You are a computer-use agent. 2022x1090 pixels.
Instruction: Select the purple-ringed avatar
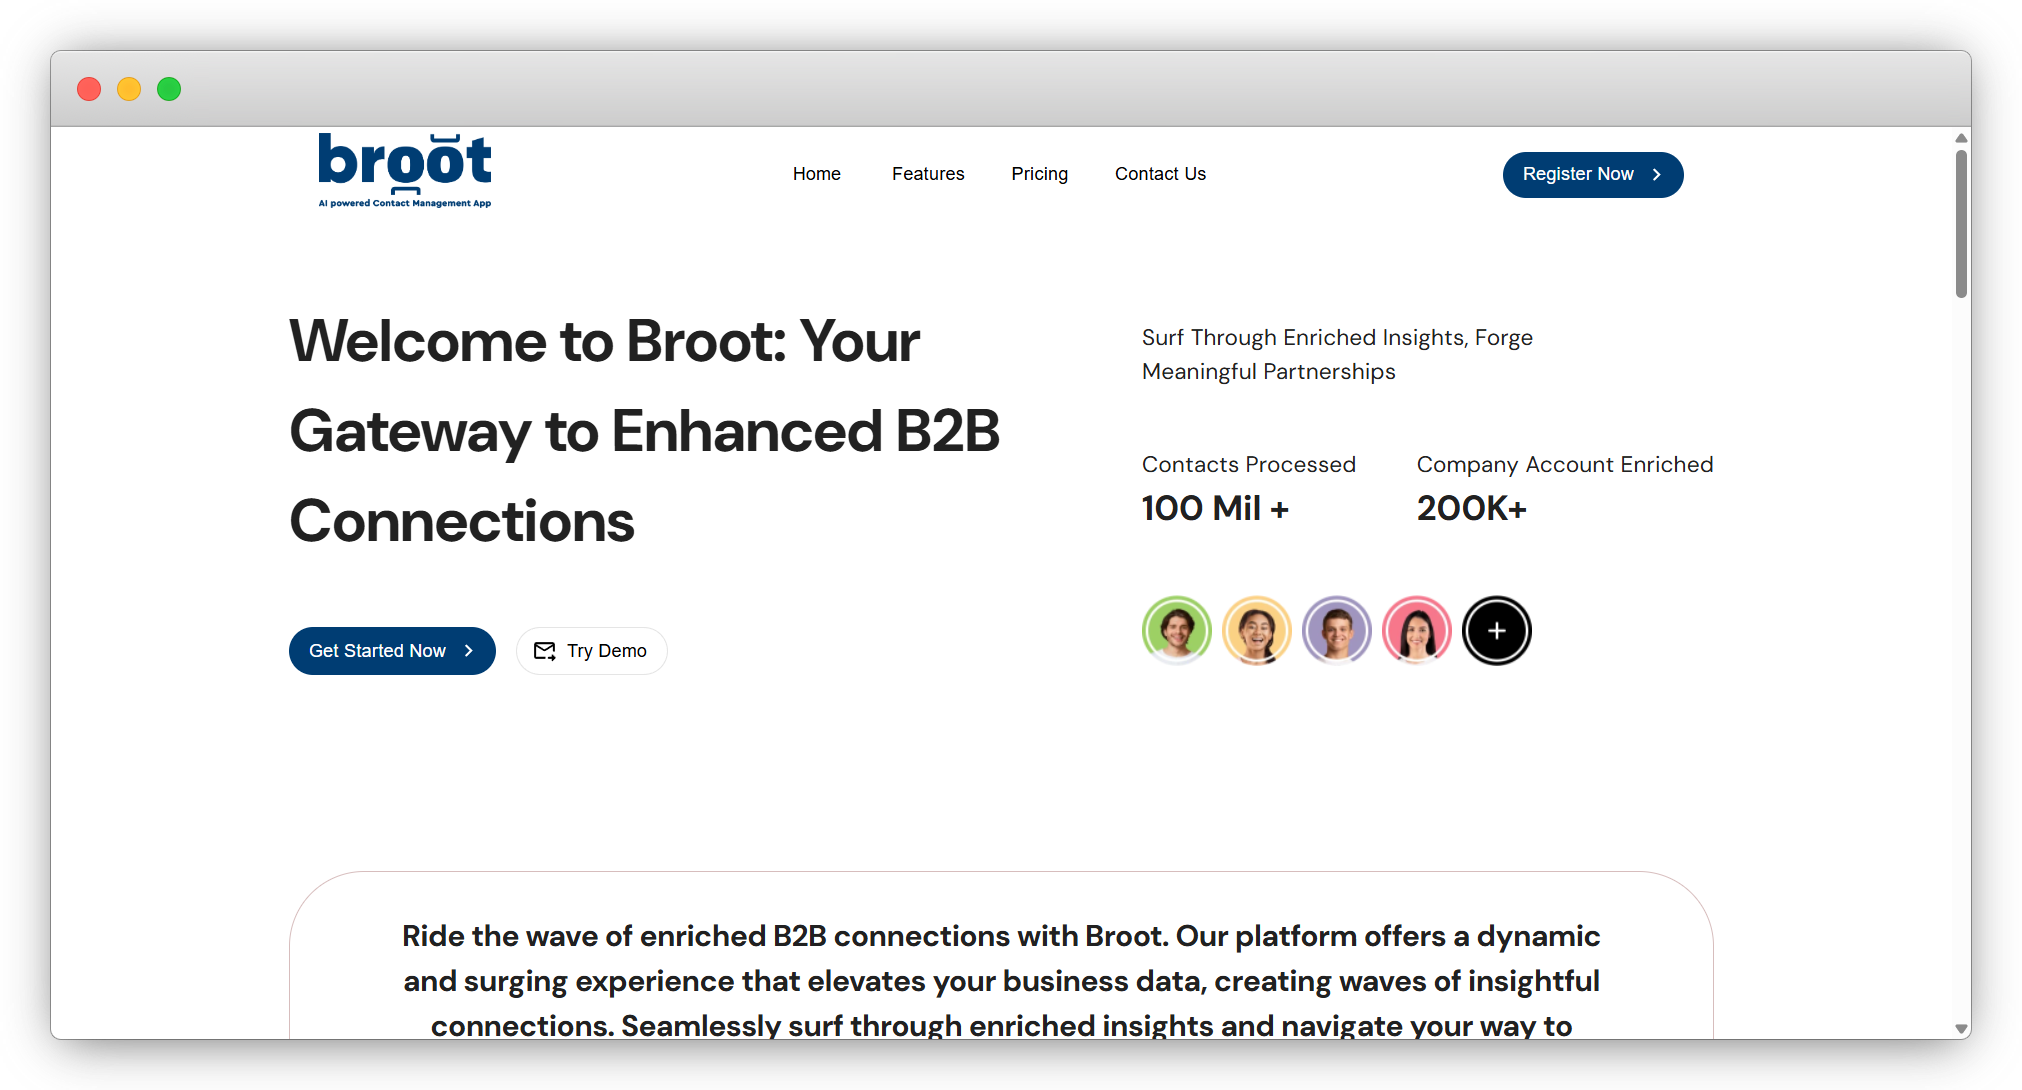1337,631
